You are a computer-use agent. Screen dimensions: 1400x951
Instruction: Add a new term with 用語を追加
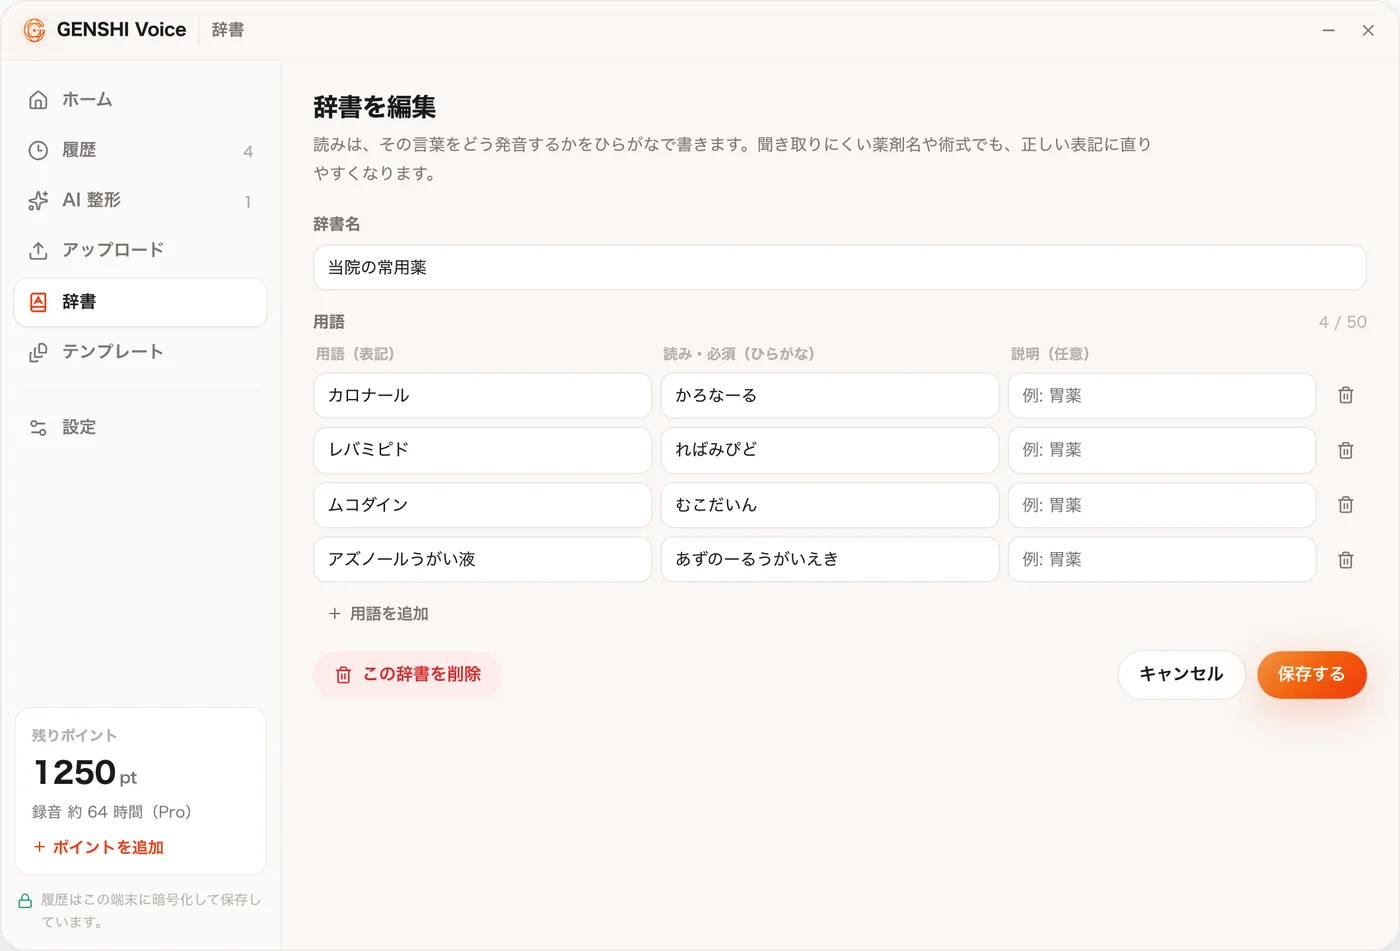[x=378, y=614]
